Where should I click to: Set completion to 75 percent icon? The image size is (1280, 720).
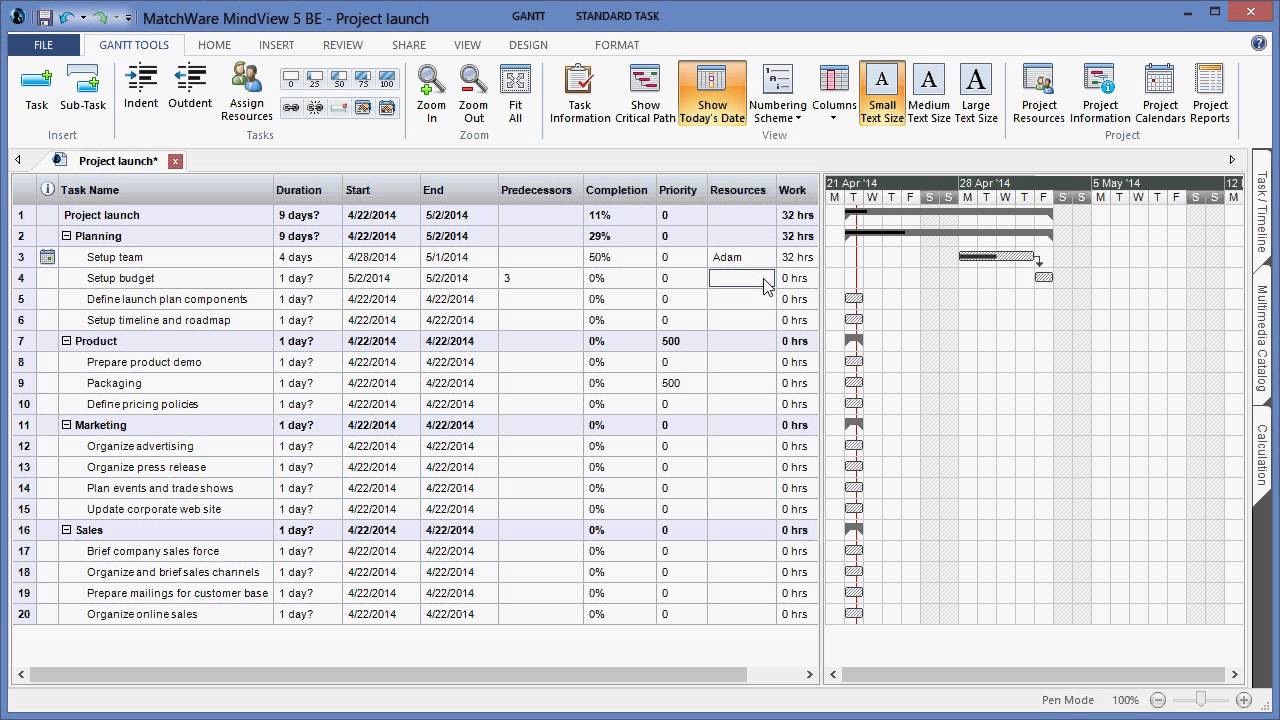click(x=363, y=79)
